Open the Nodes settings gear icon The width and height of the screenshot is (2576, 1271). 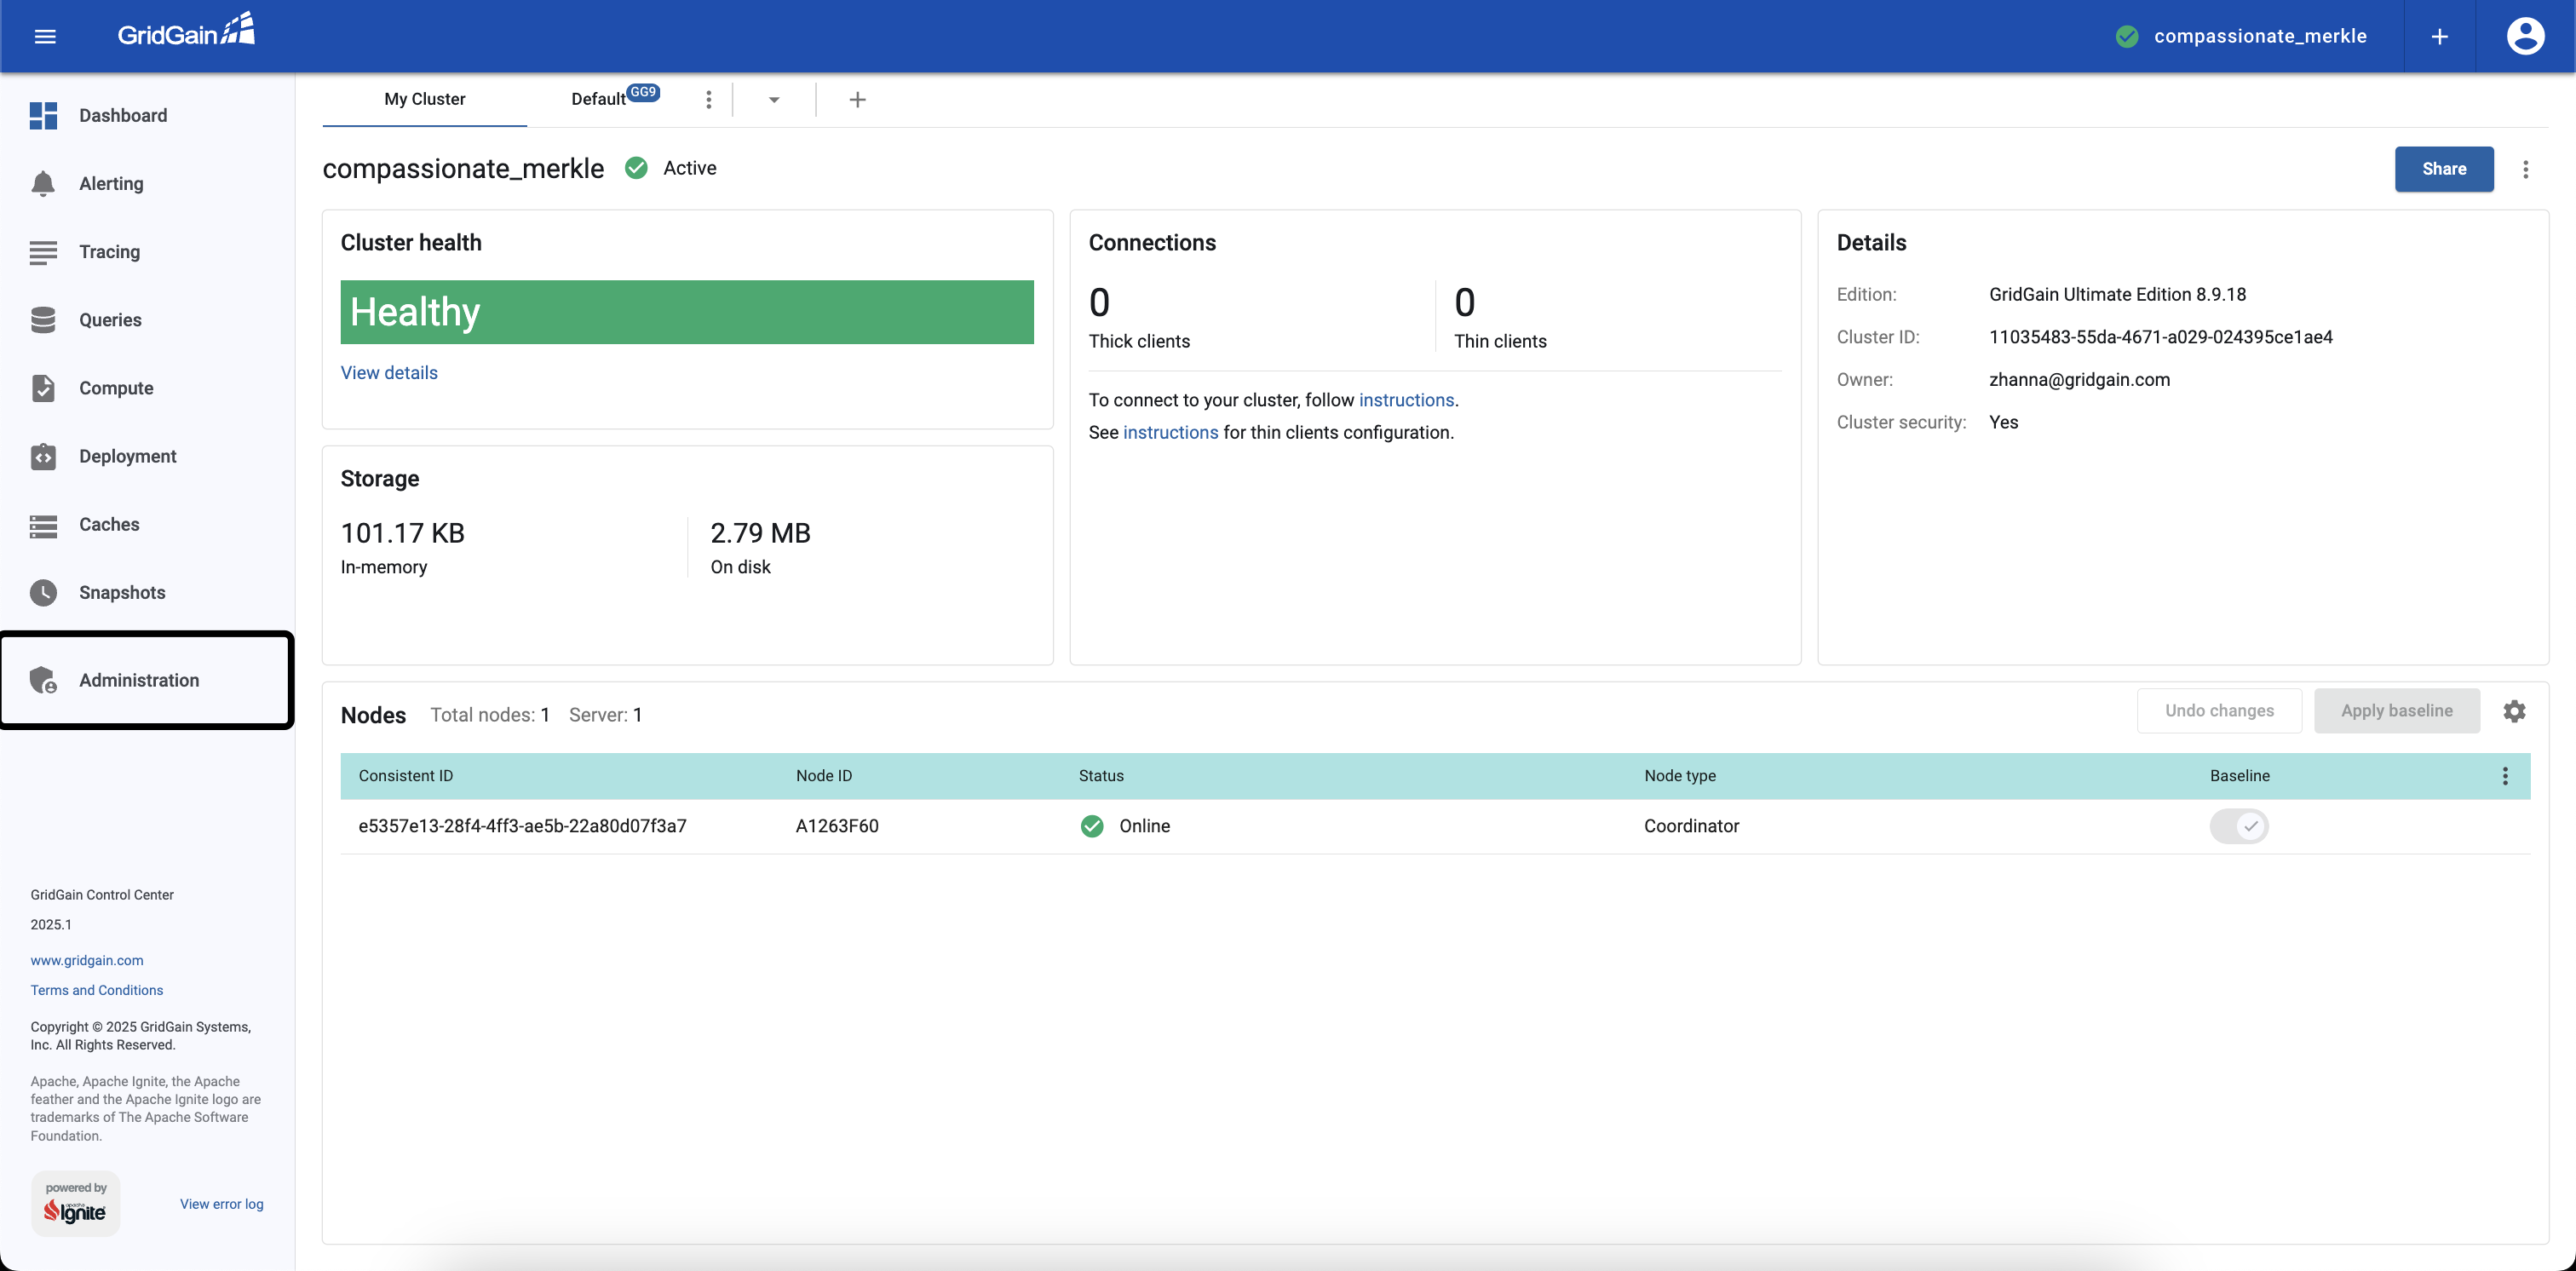(2514, 711)
